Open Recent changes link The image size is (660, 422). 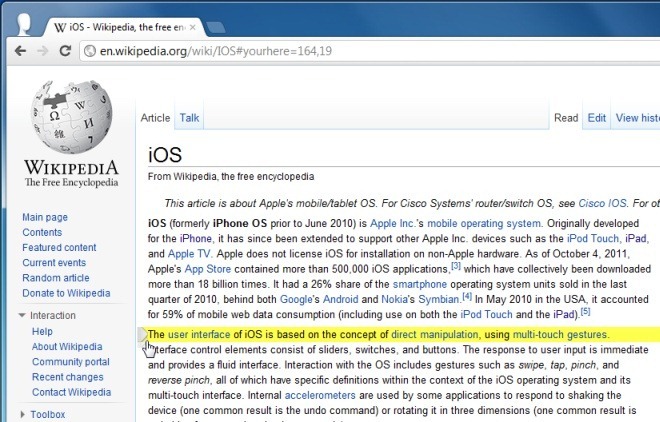coord(68,377)
